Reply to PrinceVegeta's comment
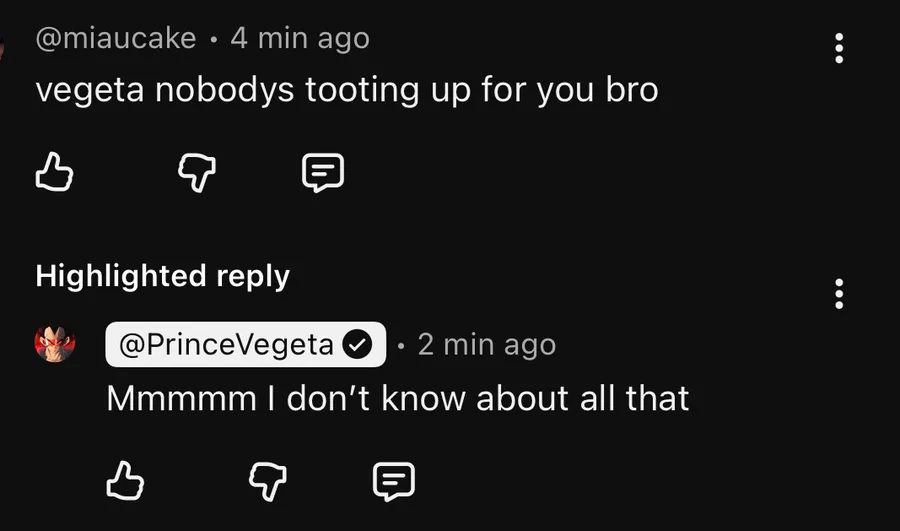The image size is (900, 531). 394,481
